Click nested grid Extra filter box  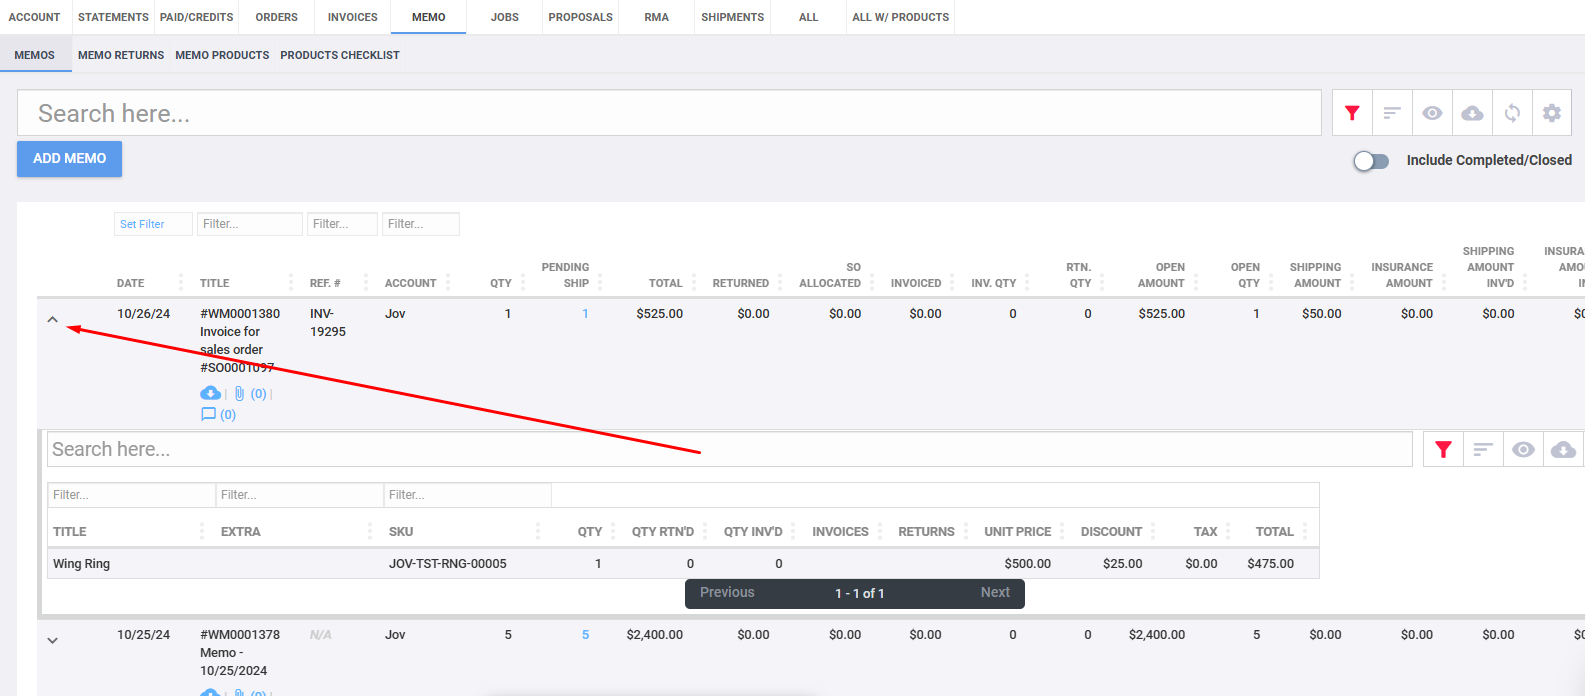300,495
